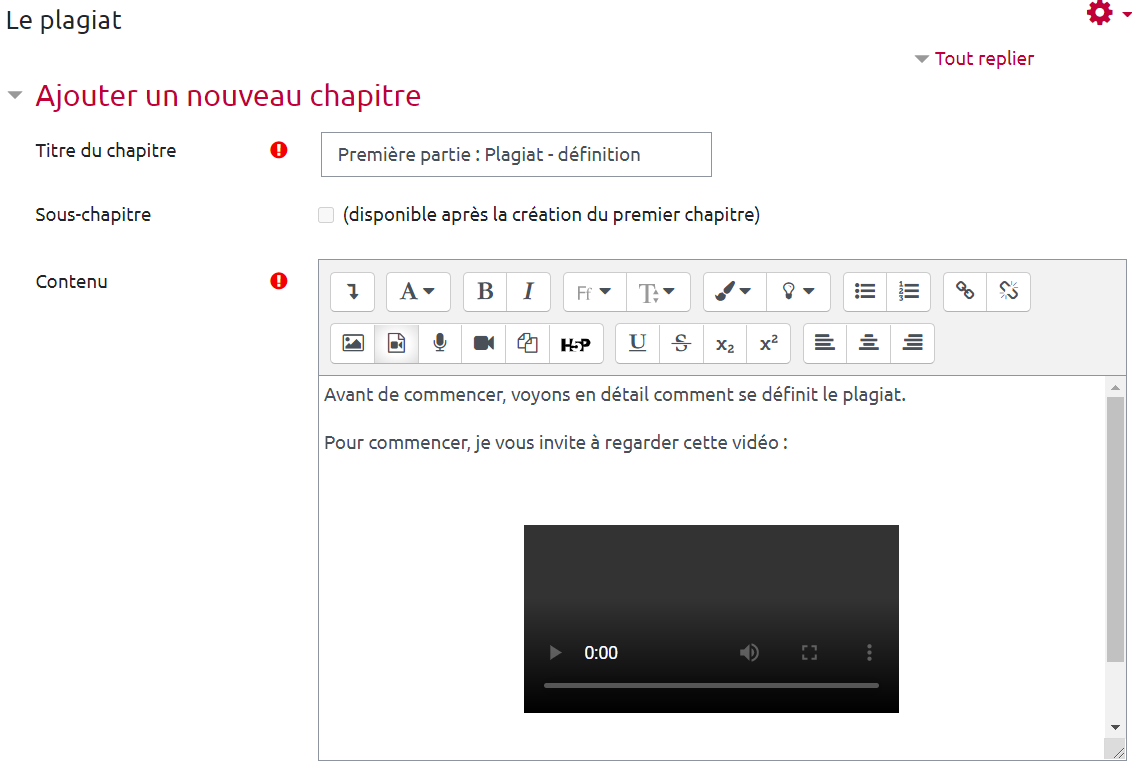The height and width of the screenshot is (770, 1132).
Task: Click the unlink broken-chain icon
Action: click(x=1008, y=292)
